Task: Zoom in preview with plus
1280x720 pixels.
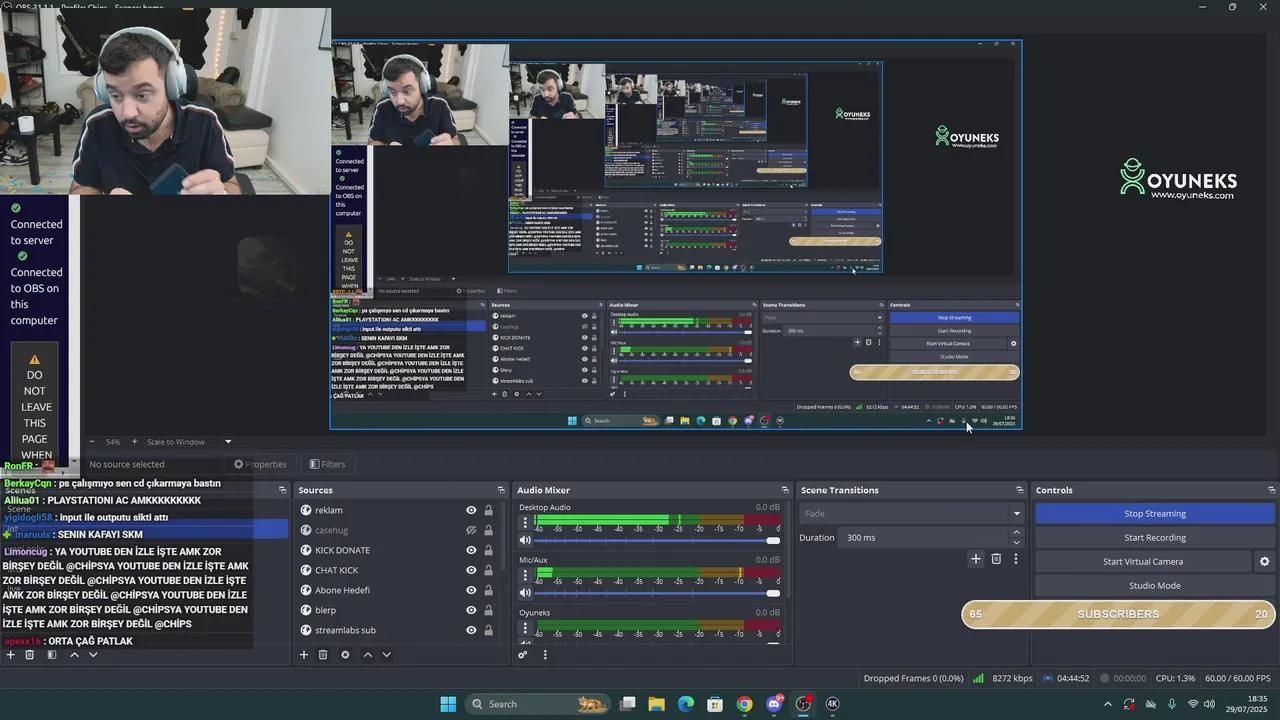Action: pos(134,442)
